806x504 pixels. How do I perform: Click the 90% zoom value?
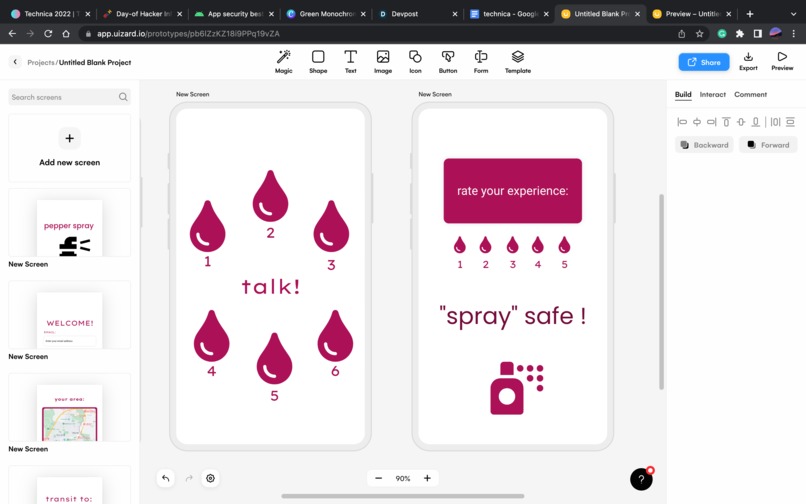403,478
